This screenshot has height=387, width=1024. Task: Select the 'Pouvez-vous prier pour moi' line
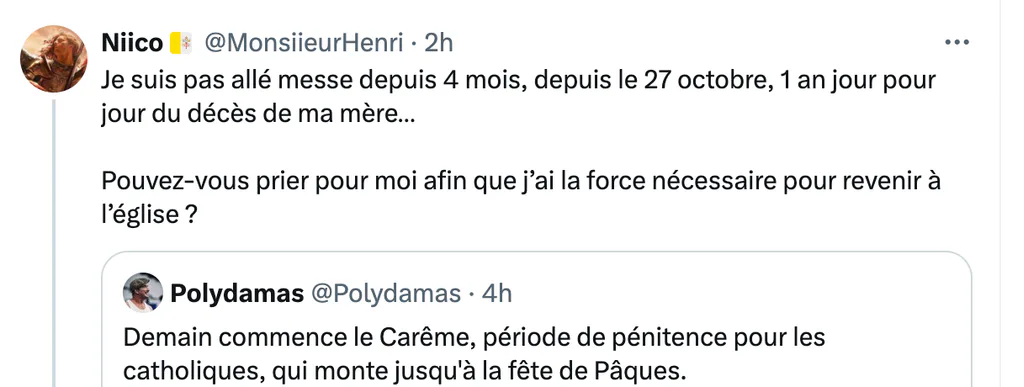tap(521, 181)
